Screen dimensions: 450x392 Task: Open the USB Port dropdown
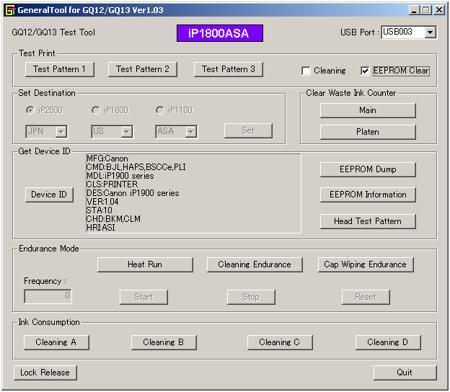pos(430,32)
